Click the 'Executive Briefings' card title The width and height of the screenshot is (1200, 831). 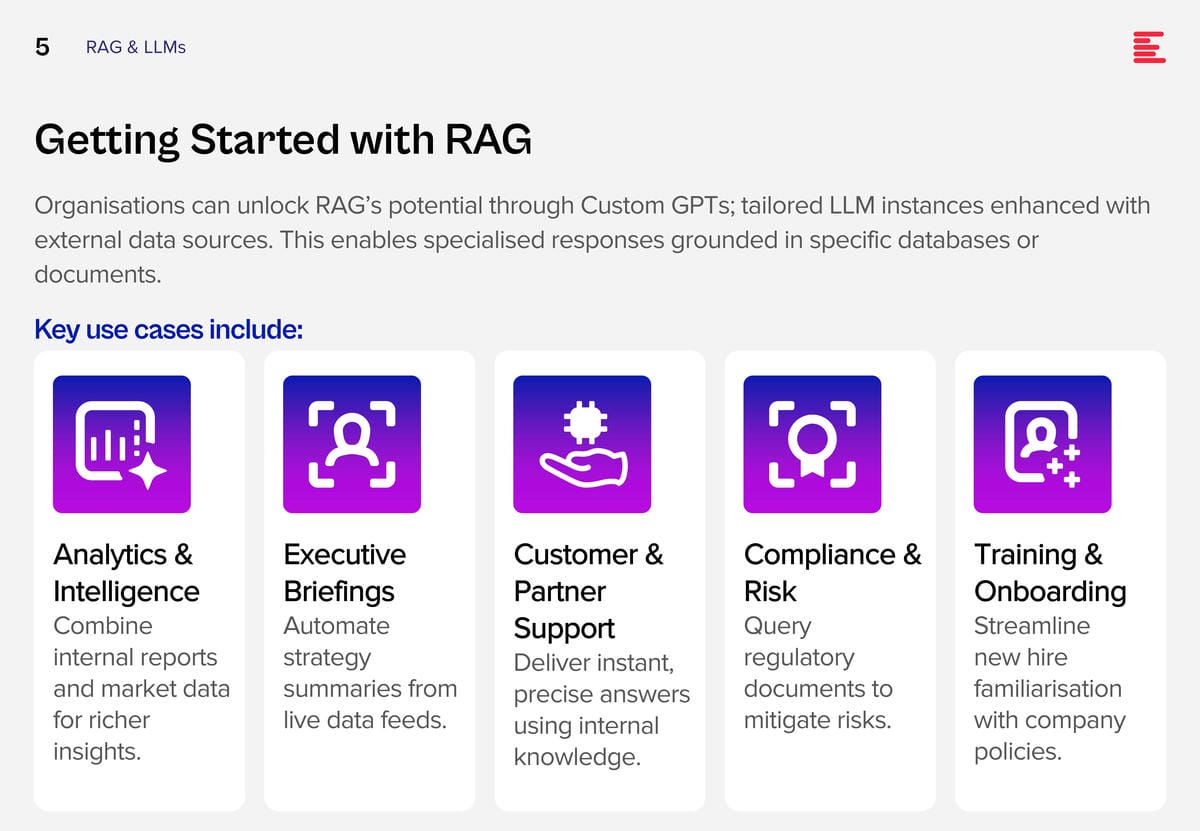click(345, 573)
